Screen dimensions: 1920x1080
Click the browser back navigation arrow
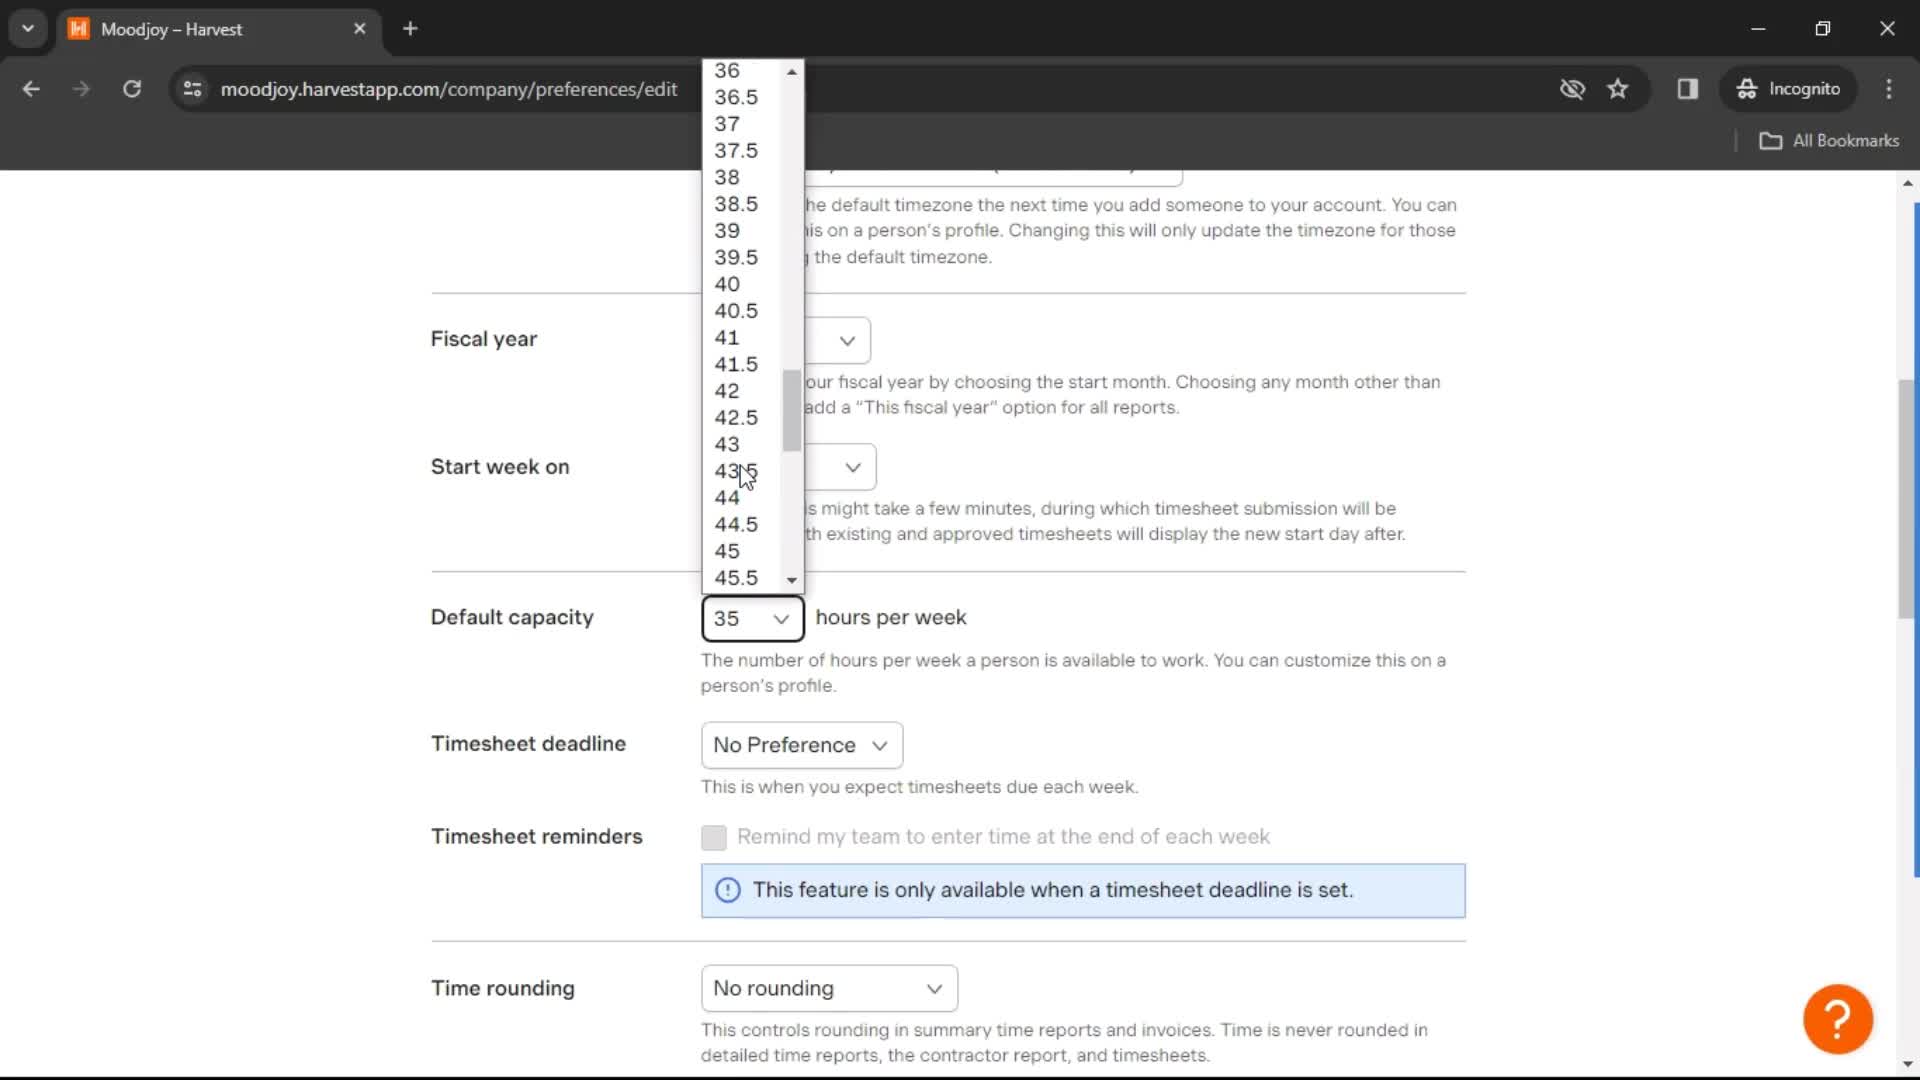pos(32,88)
